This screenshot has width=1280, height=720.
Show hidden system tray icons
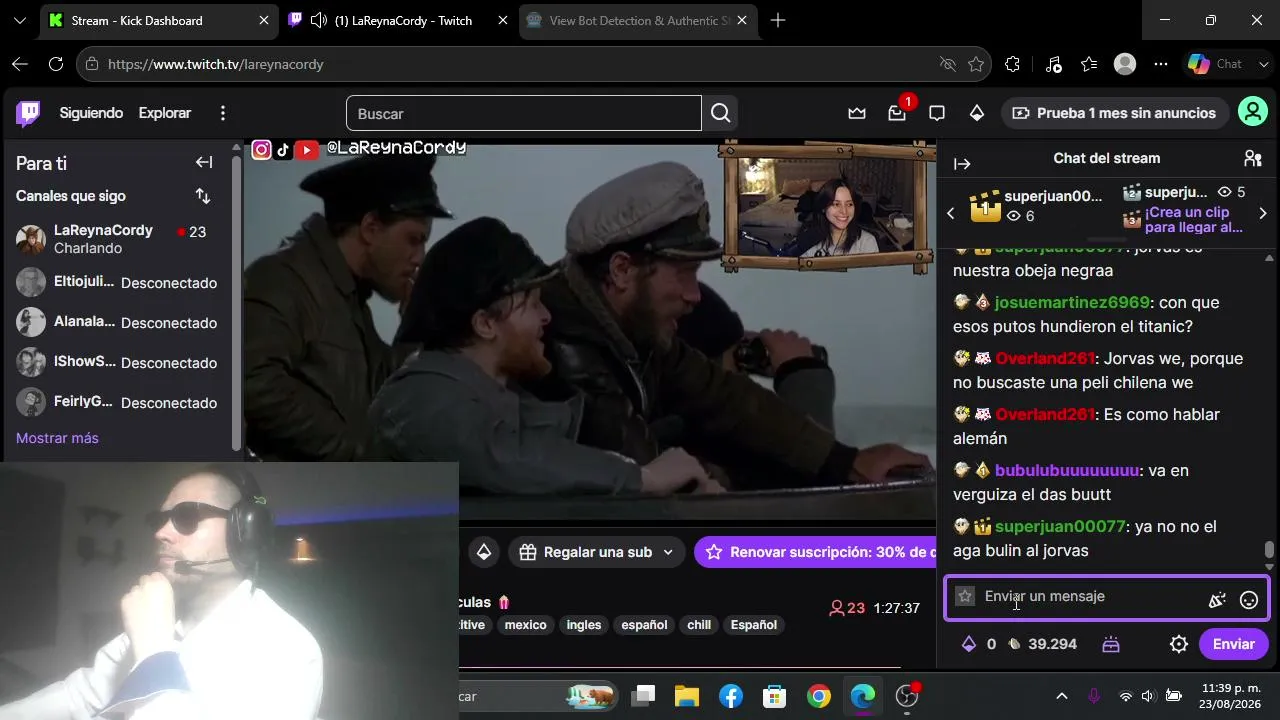coord(1062,696)
